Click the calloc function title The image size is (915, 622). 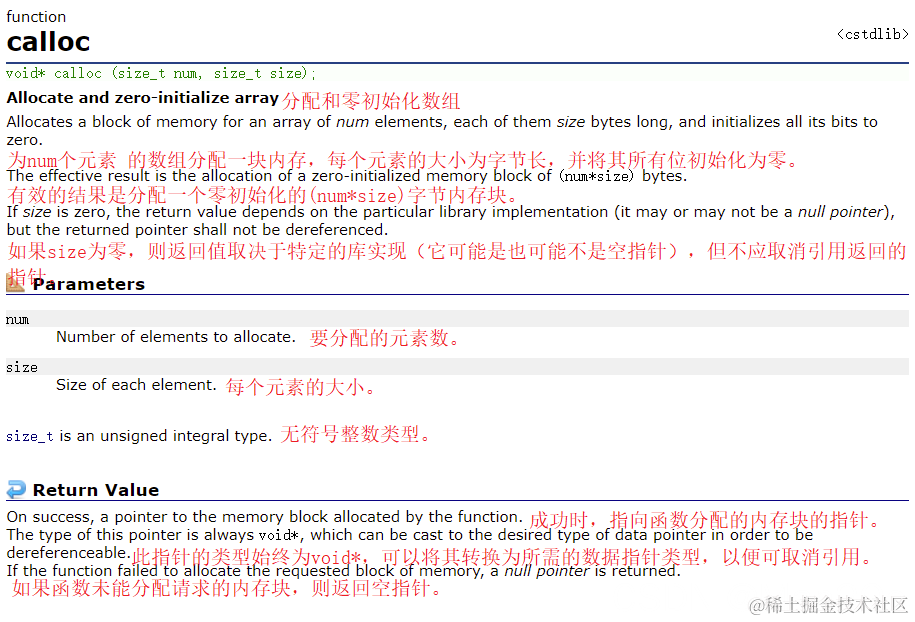click(x=48, y=41)
